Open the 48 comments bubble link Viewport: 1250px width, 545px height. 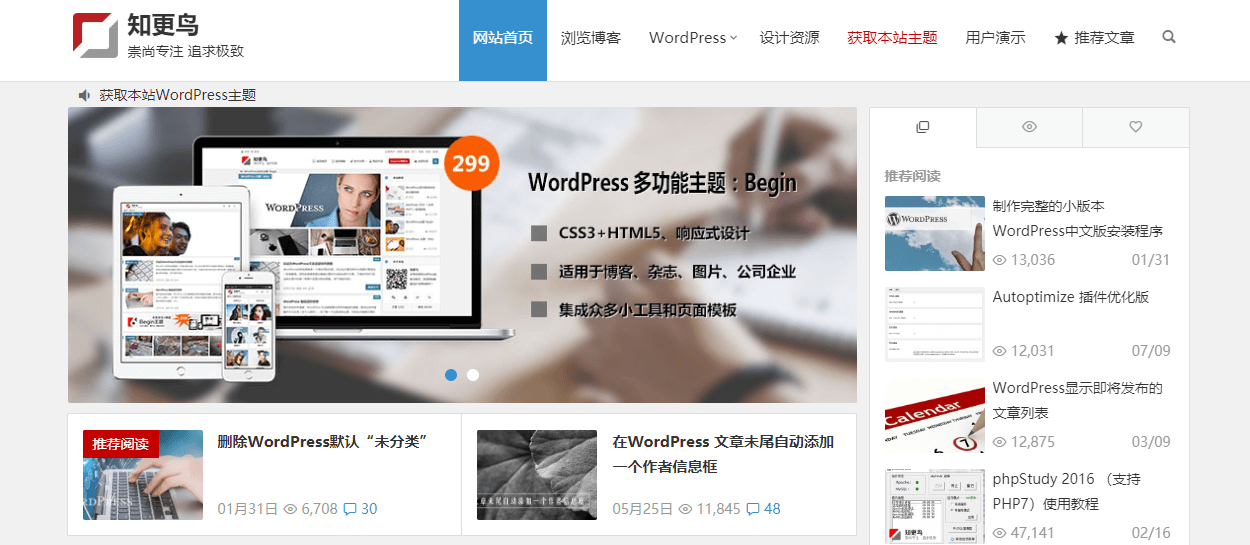click(x=763, y=509)
